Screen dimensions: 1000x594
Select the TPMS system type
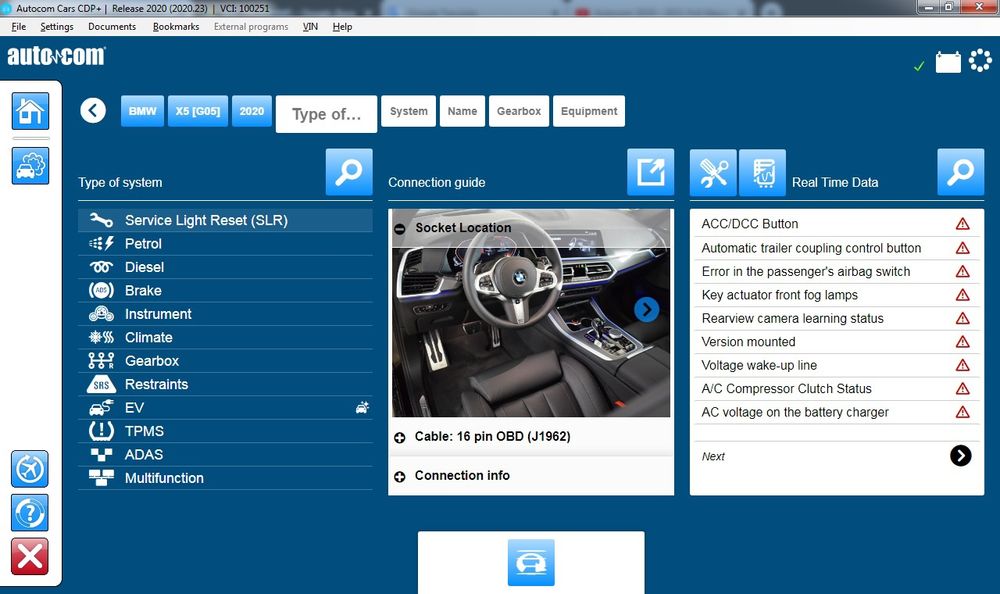point(225,431)
